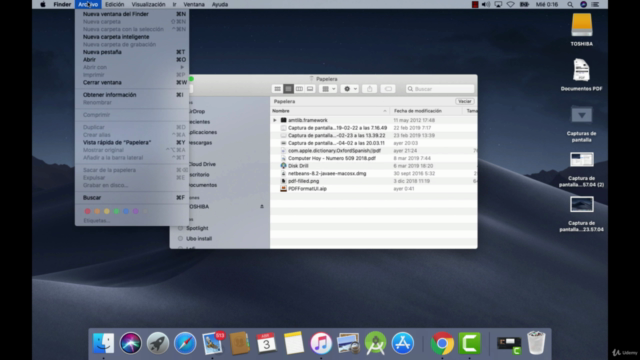Focus the Buscar search field

[x=440, y=89]
